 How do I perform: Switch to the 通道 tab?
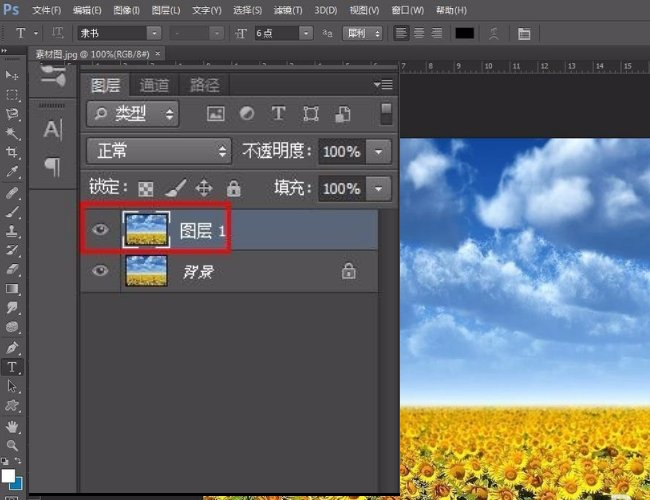pos(155,85)
